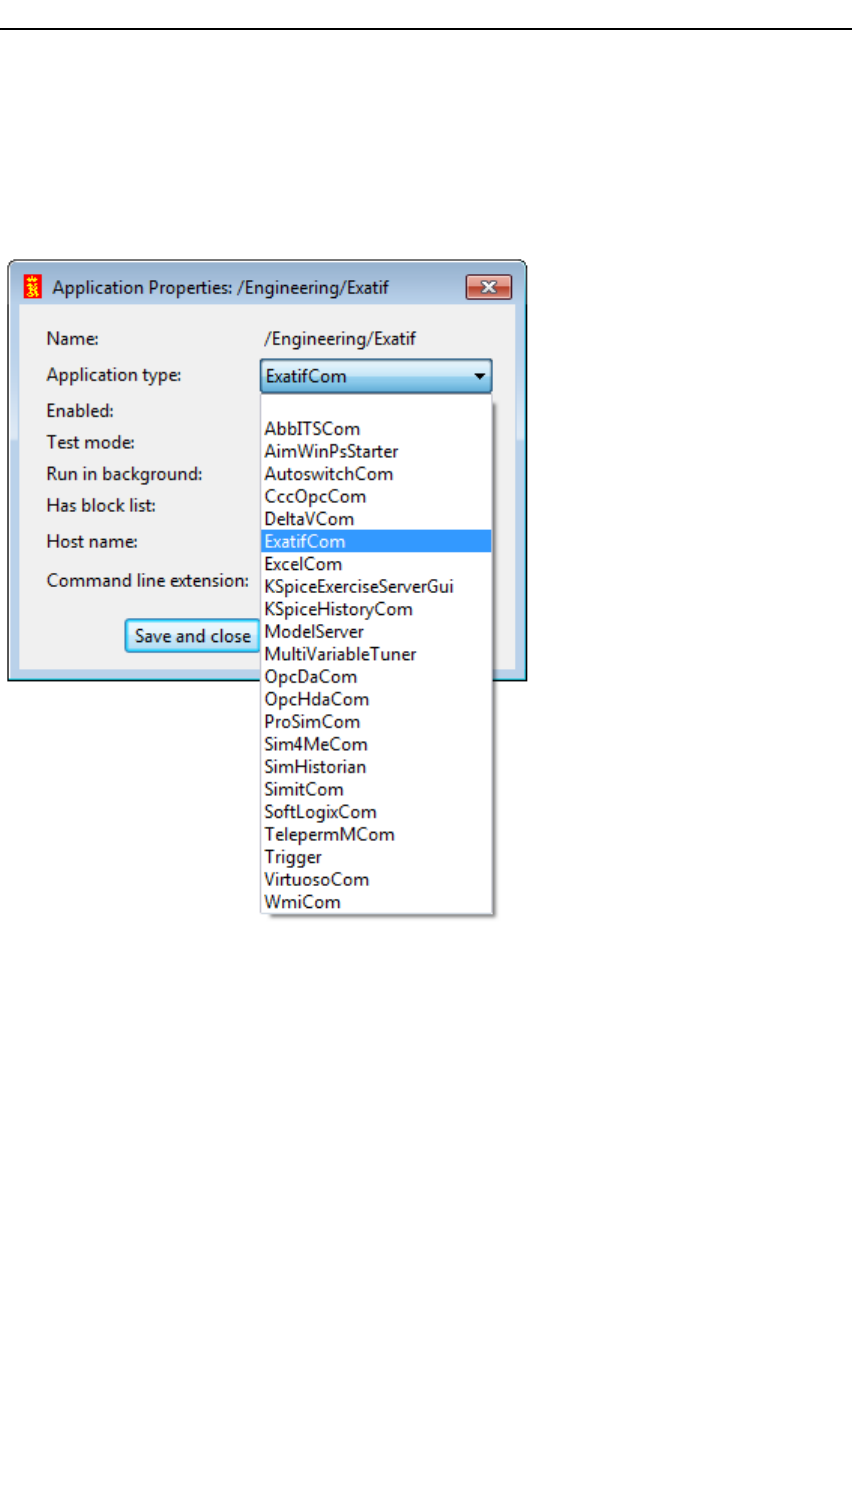Select the highlighted ExatifCom entry
The width and height of the screenshot is (852, 1509).
click(x=376, y=541)
